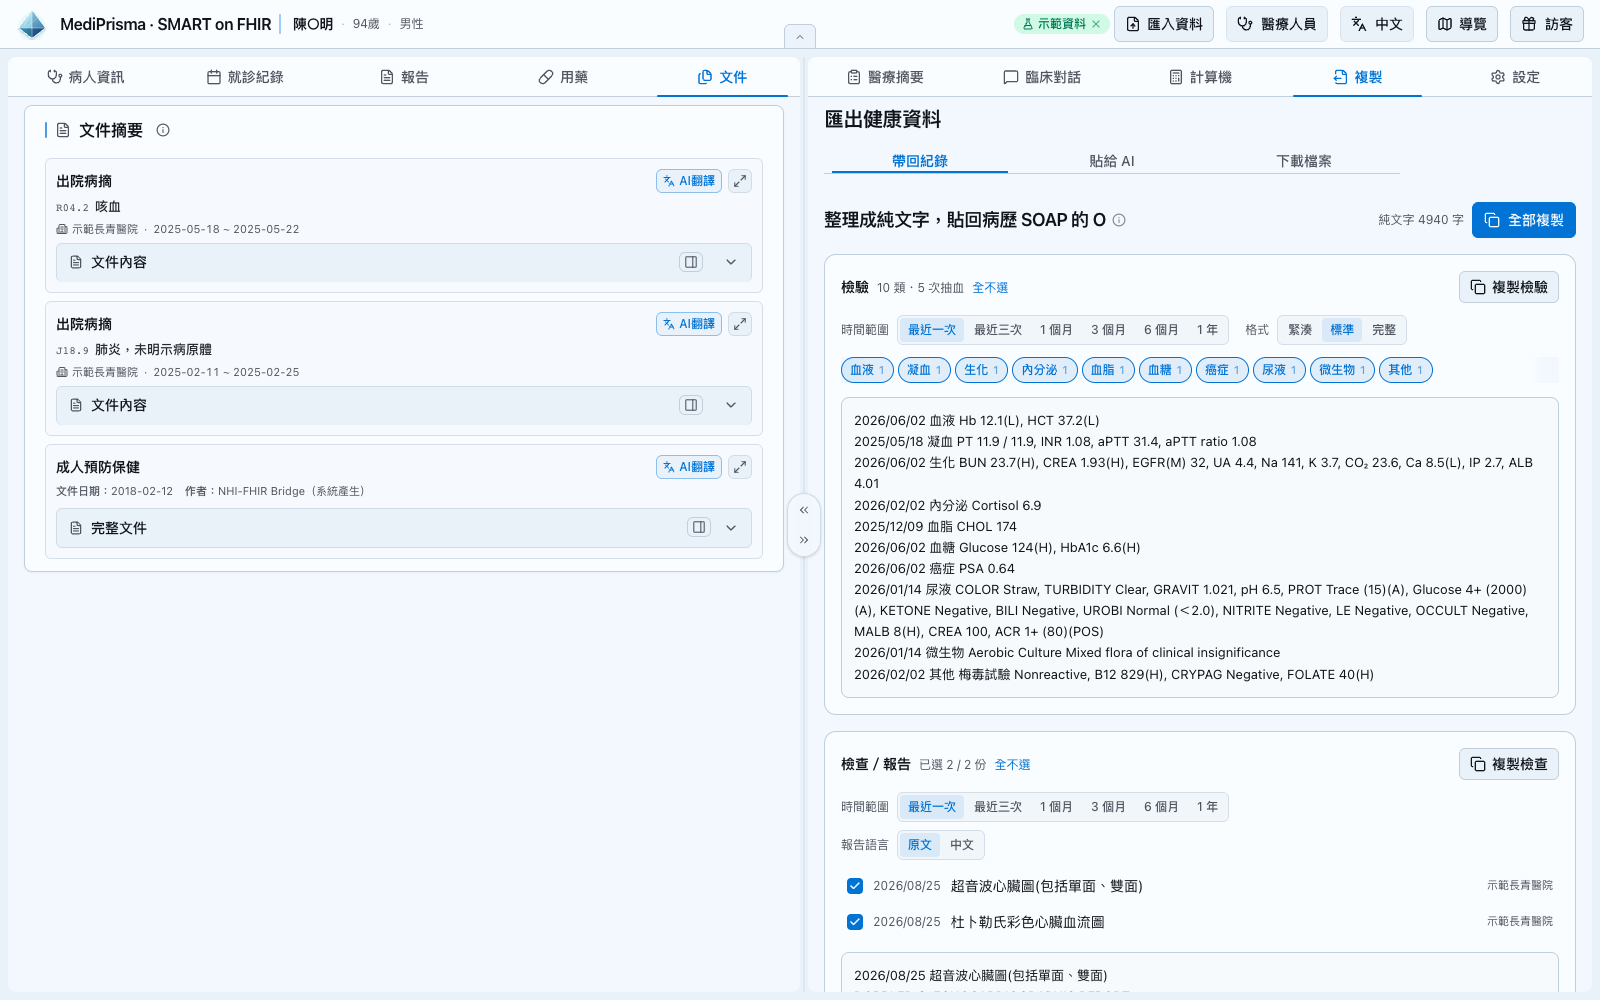Switch to 用藥 tab
The height and width of the screenshot is (1000, 1600).
click(563, 77)
